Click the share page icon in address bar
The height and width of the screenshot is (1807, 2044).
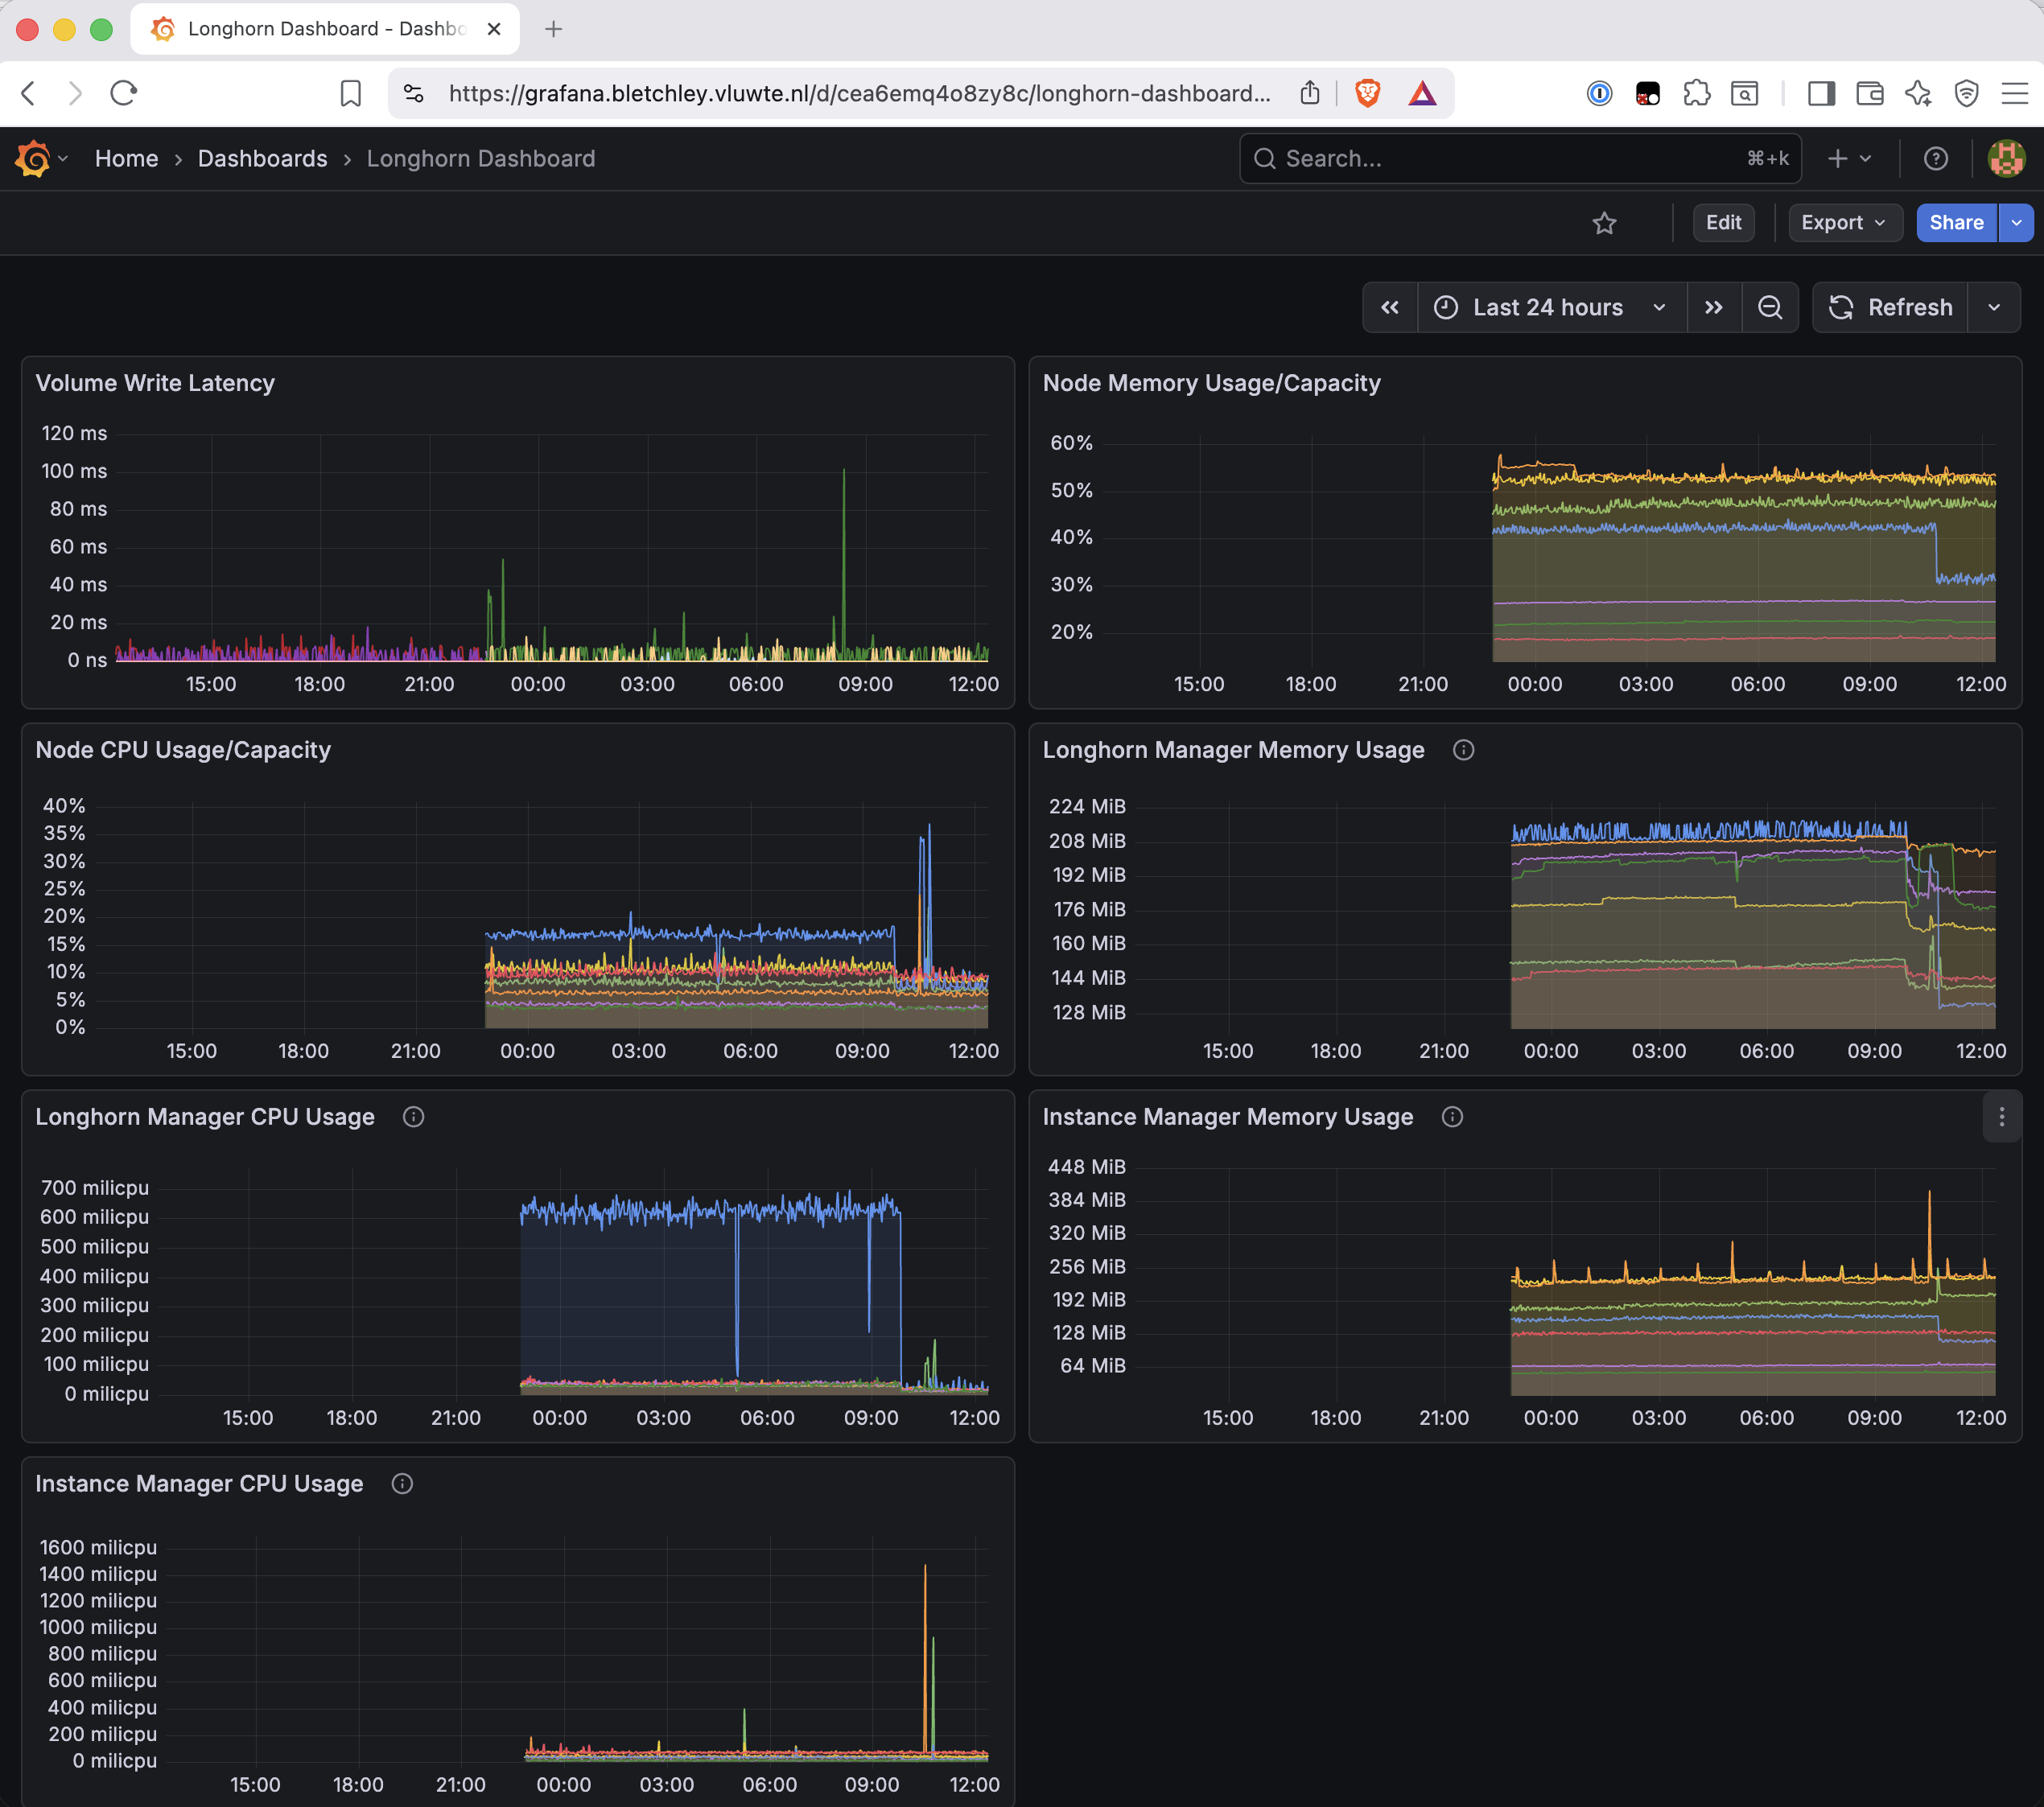[1310, 93]
